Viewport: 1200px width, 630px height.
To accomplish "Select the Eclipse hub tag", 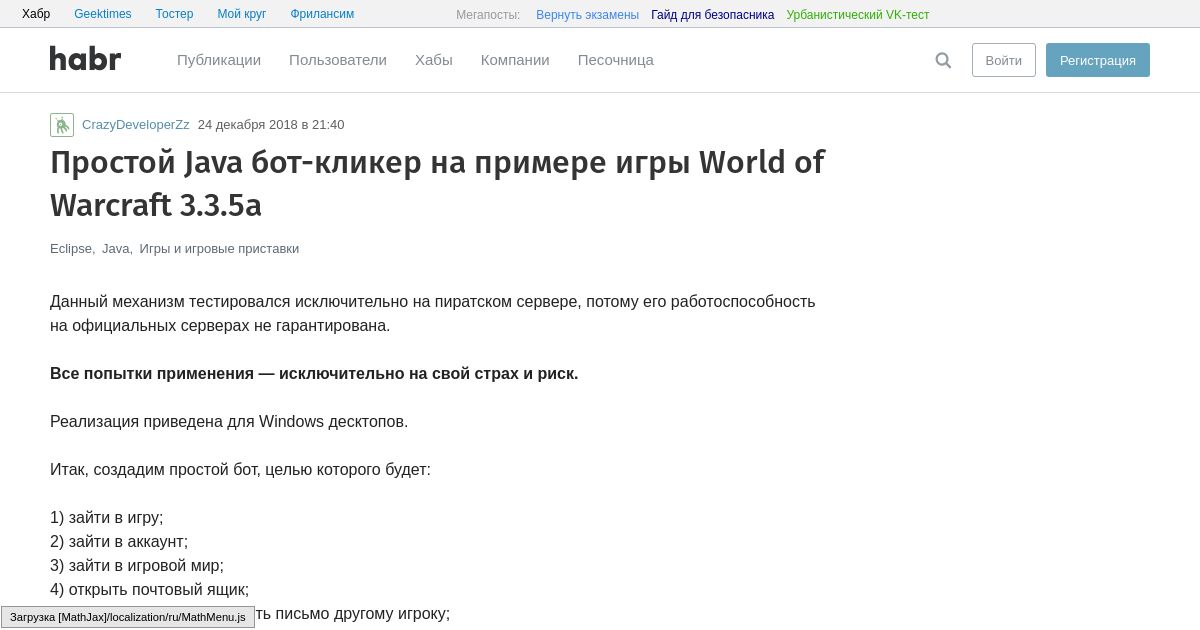I will (71, 249).
